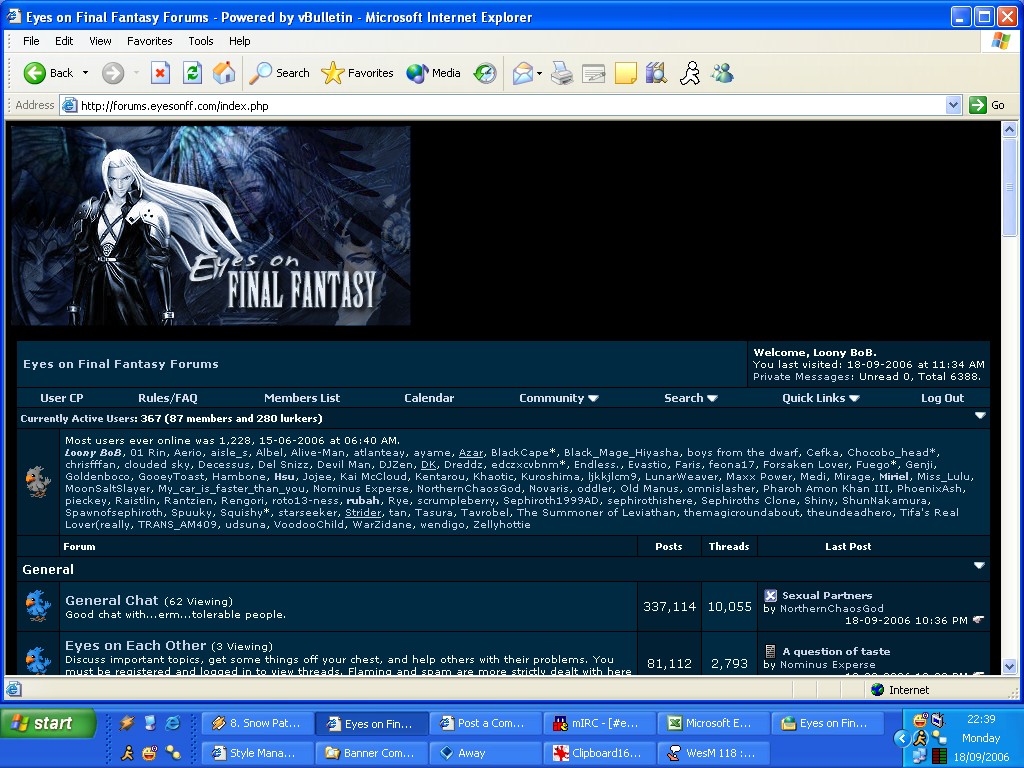Screen dimensions: 1024x768
Task: Go to the Home page icon
Action: click(x=224, y=72)
